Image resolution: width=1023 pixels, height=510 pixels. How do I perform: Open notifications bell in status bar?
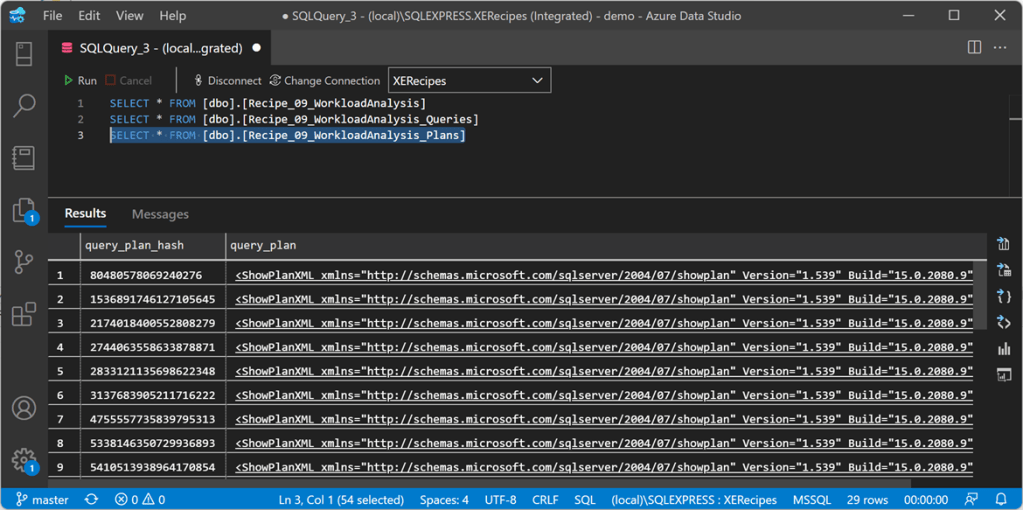1002,499
